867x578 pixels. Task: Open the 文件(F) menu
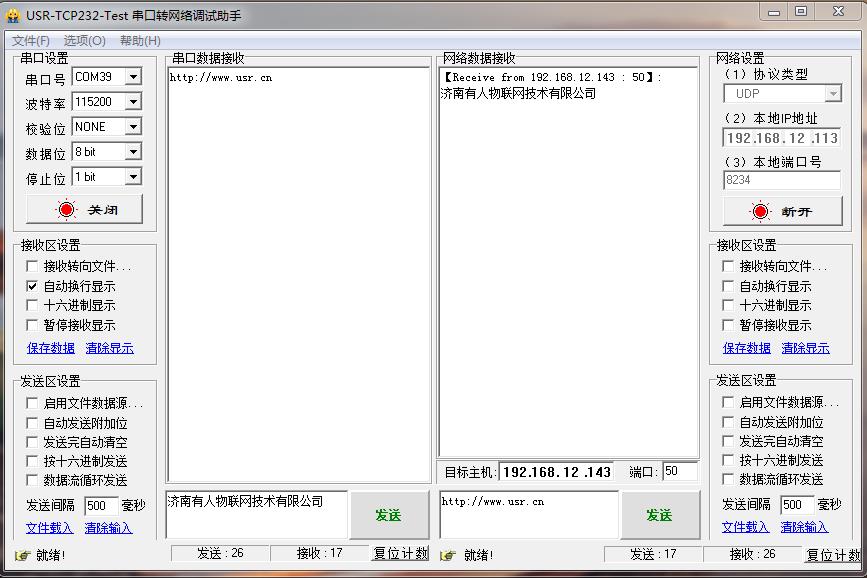pyautogui.click(x=31, y=41)
